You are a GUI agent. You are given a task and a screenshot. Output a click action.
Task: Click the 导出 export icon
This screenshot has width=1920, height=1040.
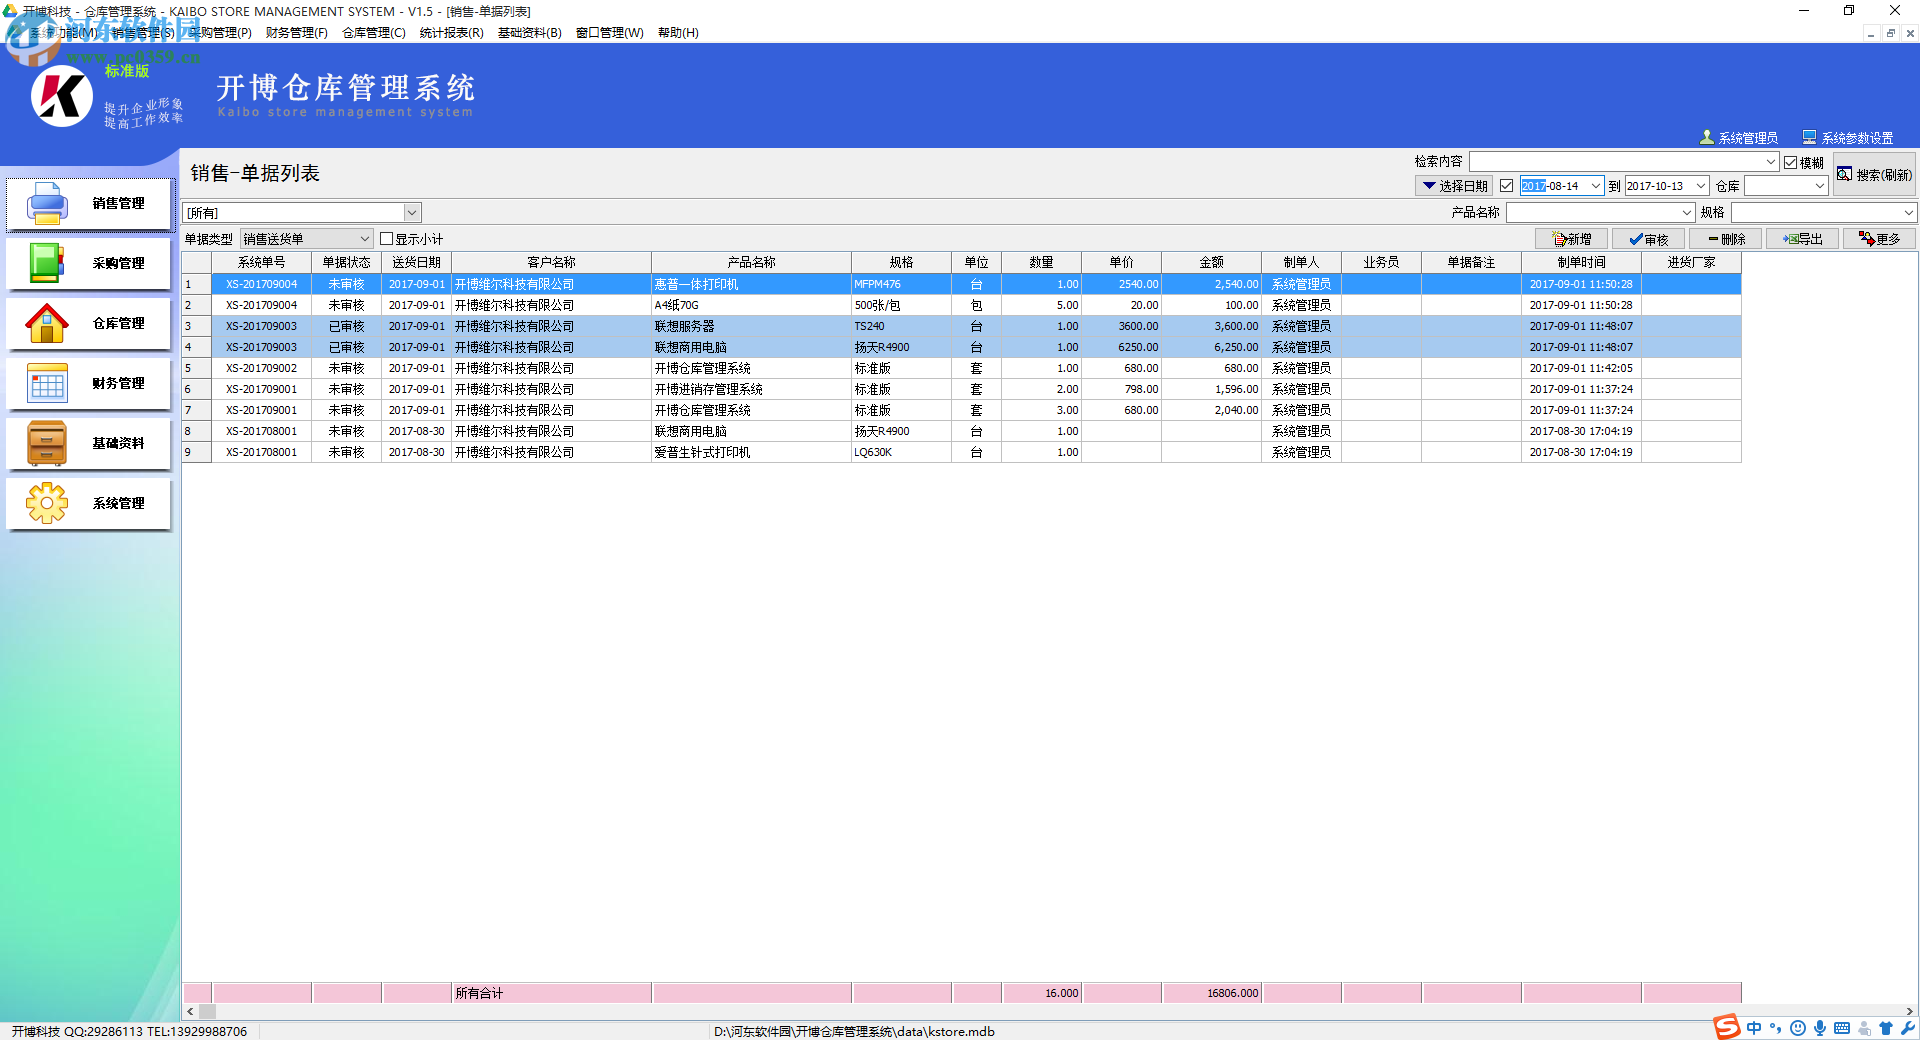tap(1790, 239)
